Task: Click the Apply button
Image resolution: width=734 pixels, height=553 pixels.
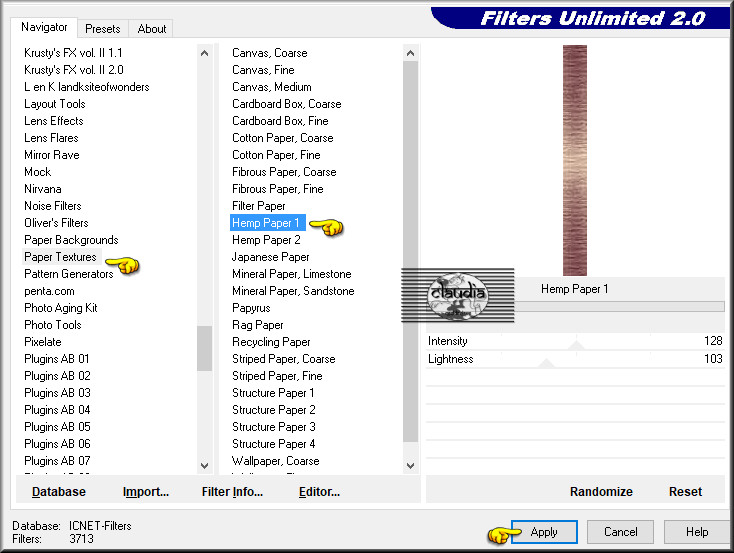Action: pyautogui.click(x=544, y=532)
